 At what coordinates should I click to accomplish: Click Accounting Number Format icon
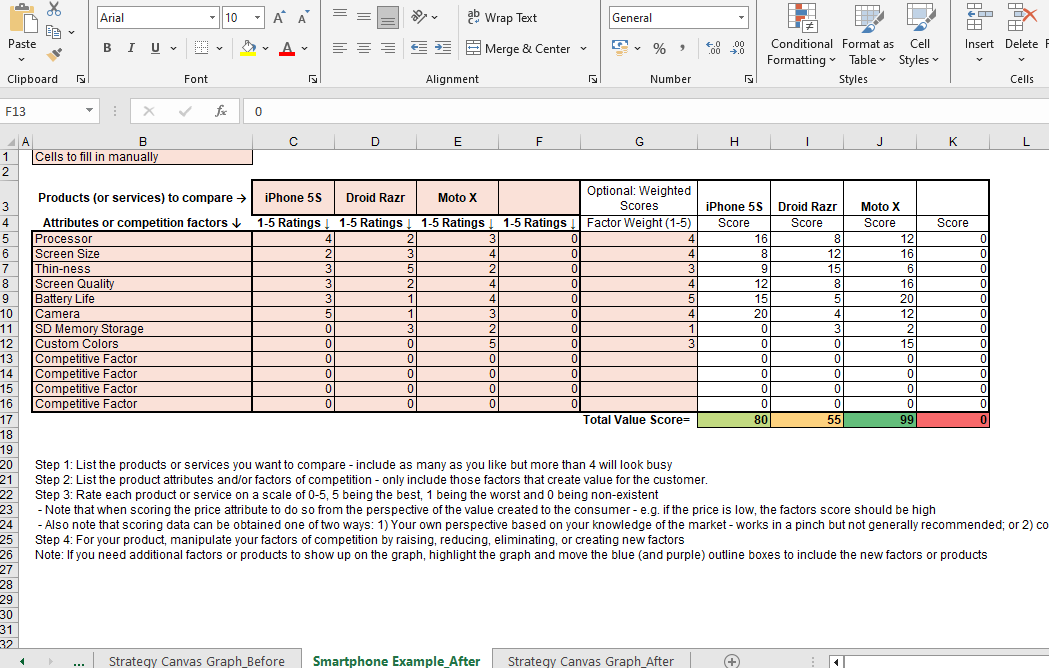620,48
